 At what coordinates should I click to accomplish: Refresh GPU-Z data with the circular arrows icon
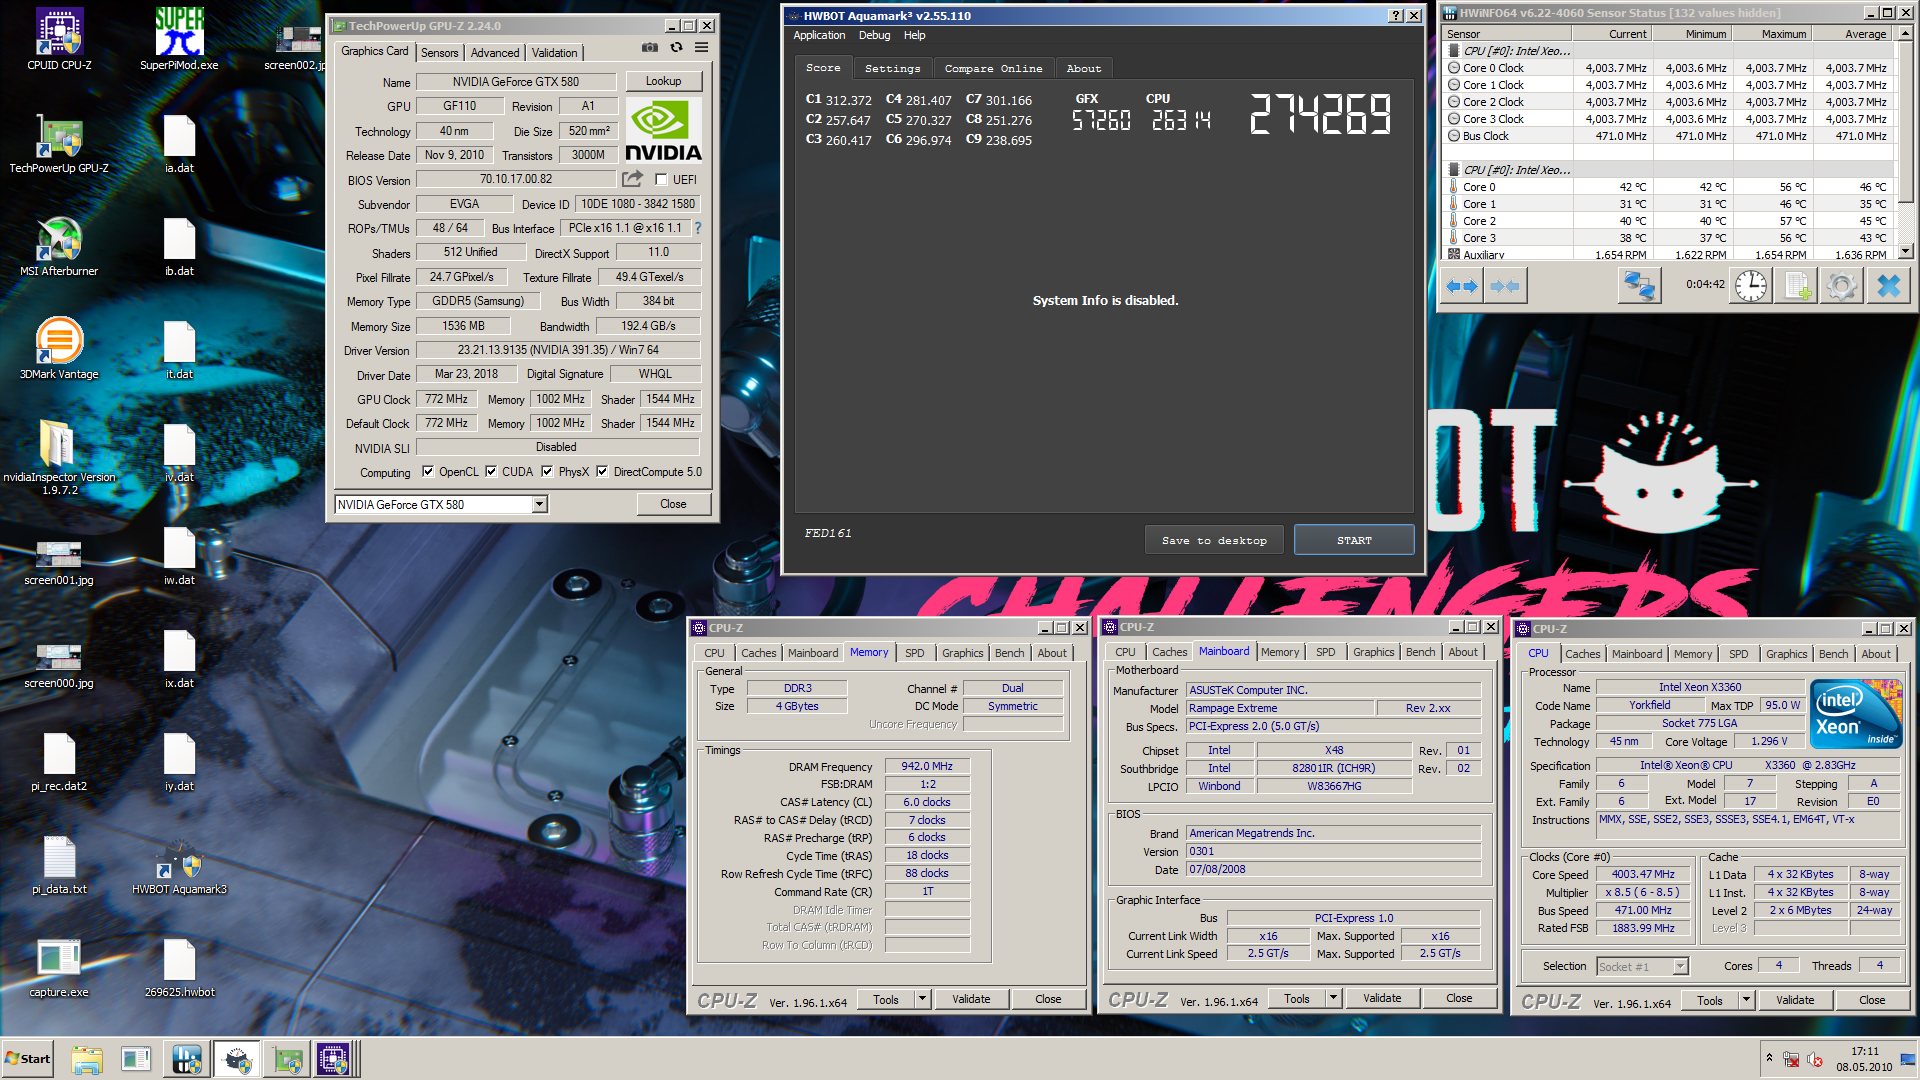tap(677, 47)
